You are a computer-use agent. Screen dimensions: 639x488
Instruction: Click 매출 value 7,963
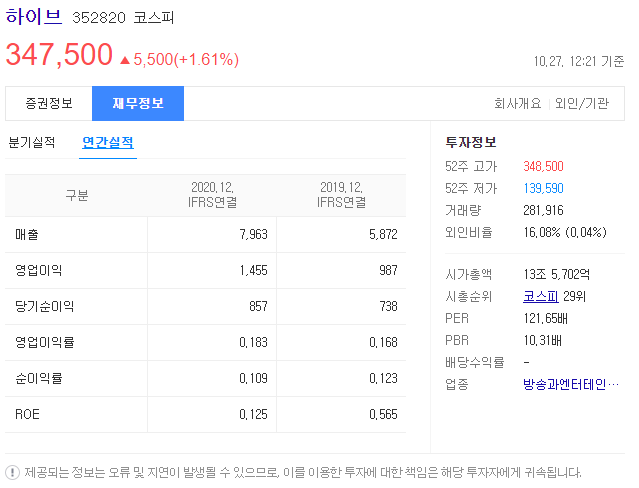(x=253, y=234)
